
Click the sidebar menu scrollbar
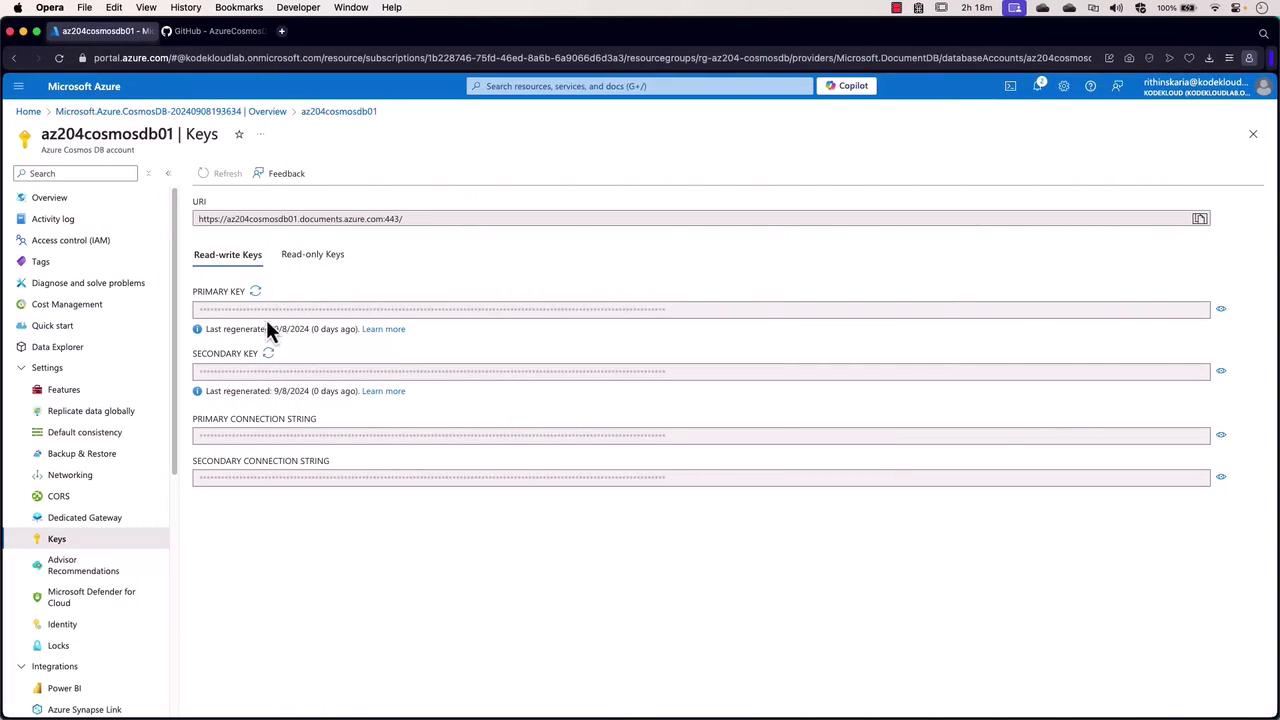[174, 331]
